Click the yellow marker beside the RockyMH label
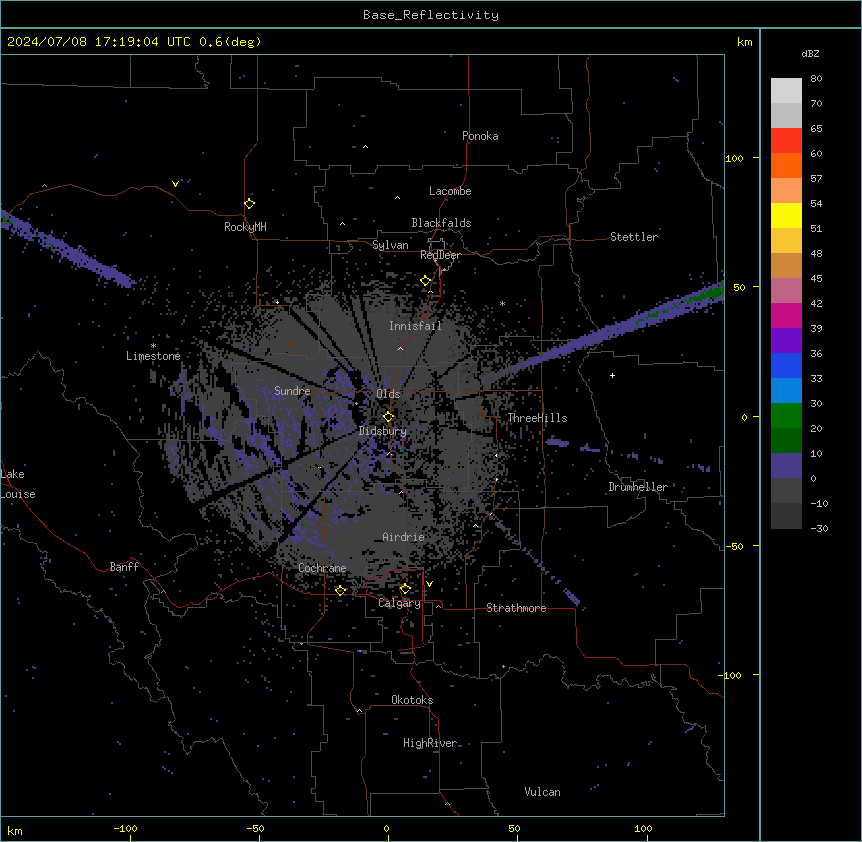 tap(249, 204)
